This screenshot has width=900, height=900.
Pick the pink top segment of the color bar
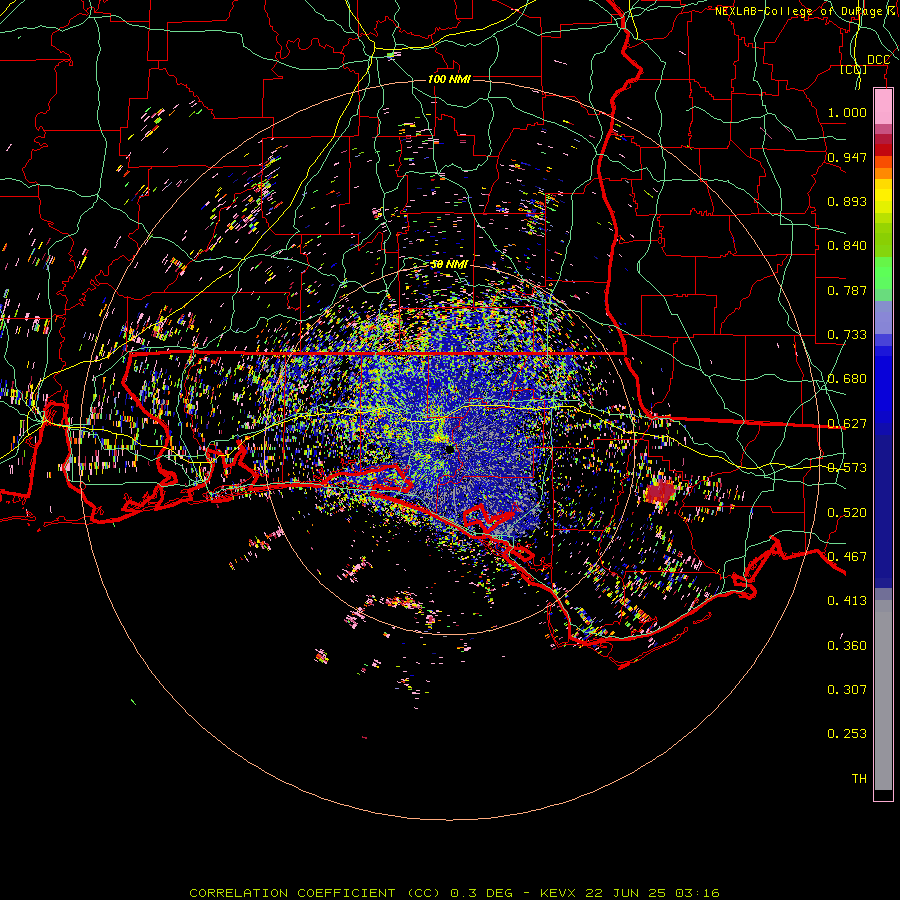tap(883, 106)
